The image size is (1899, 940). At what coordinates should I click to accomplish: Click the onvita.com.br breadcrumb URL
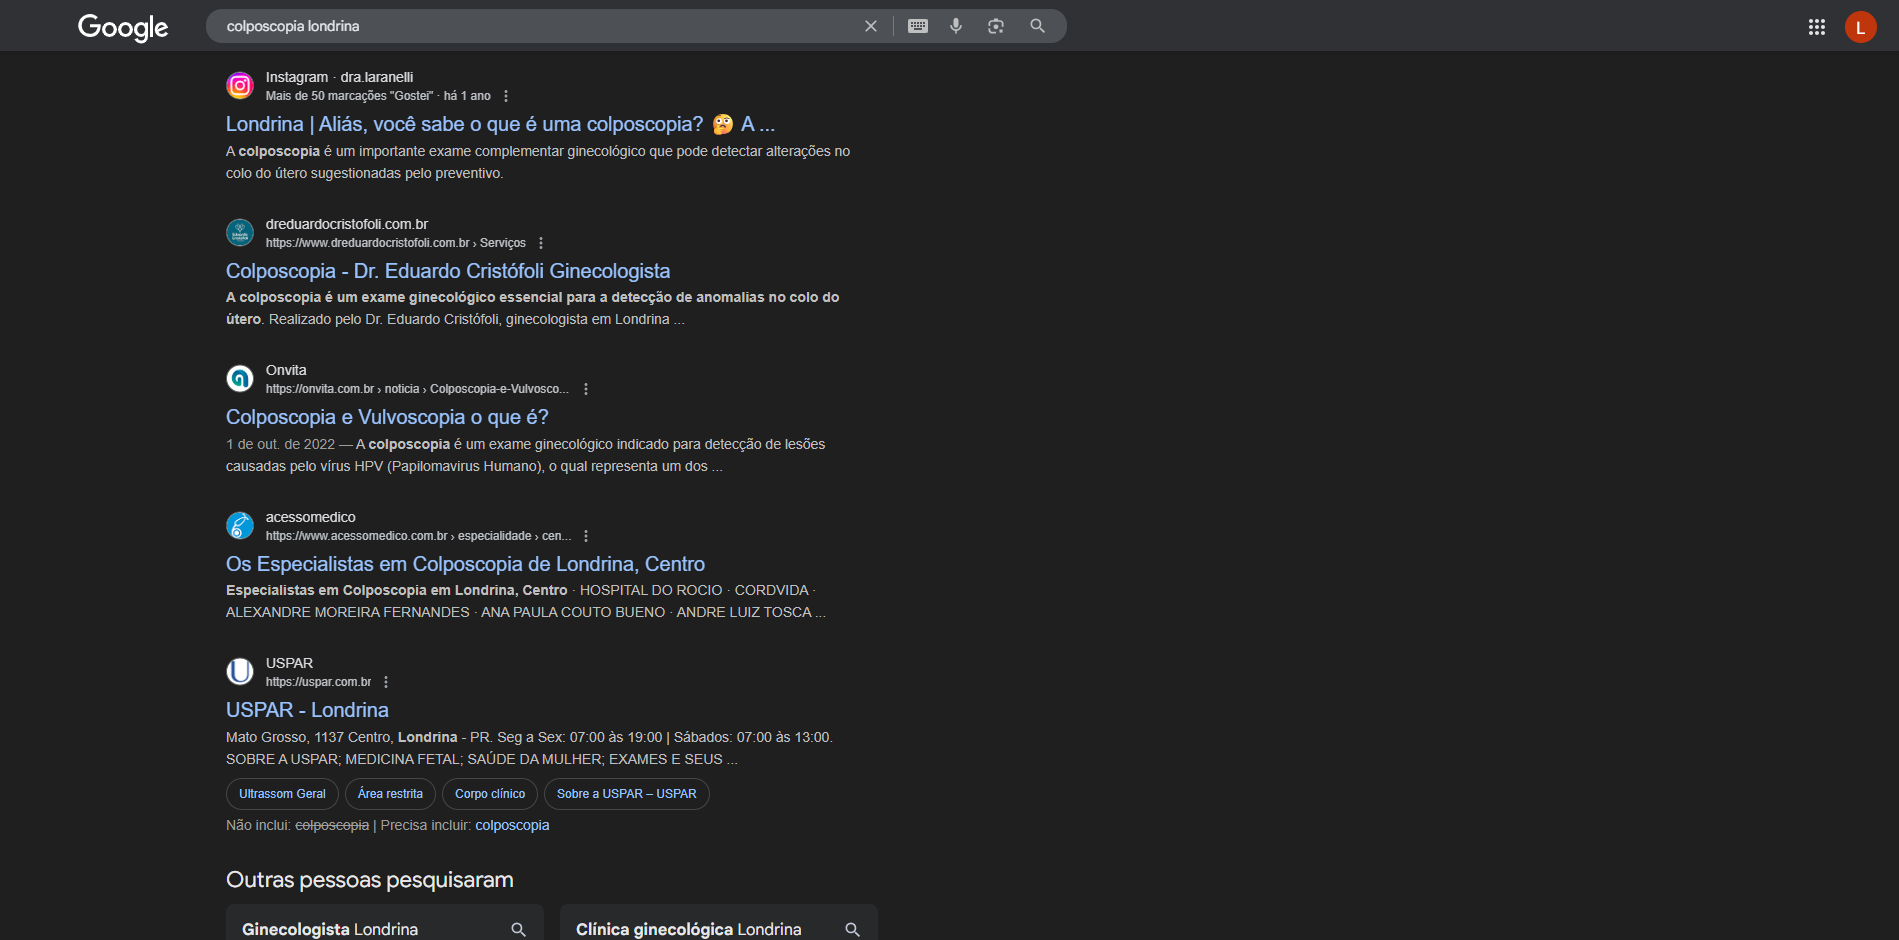coord(417,389)
